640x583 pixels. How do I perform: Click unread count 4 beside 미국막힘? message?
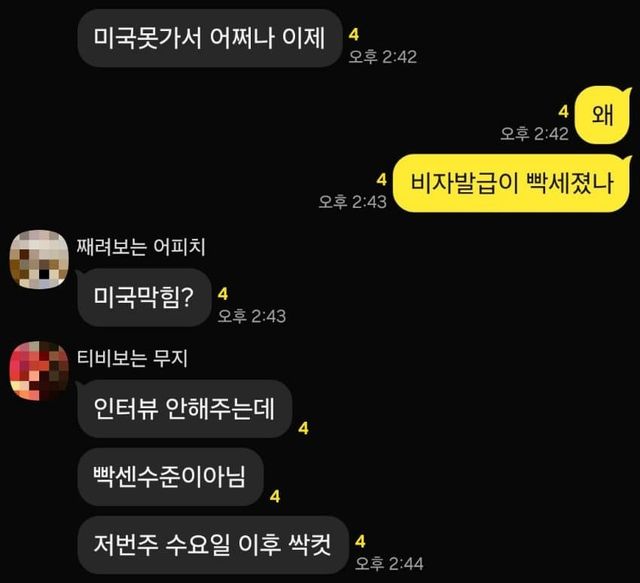(223, 294)
